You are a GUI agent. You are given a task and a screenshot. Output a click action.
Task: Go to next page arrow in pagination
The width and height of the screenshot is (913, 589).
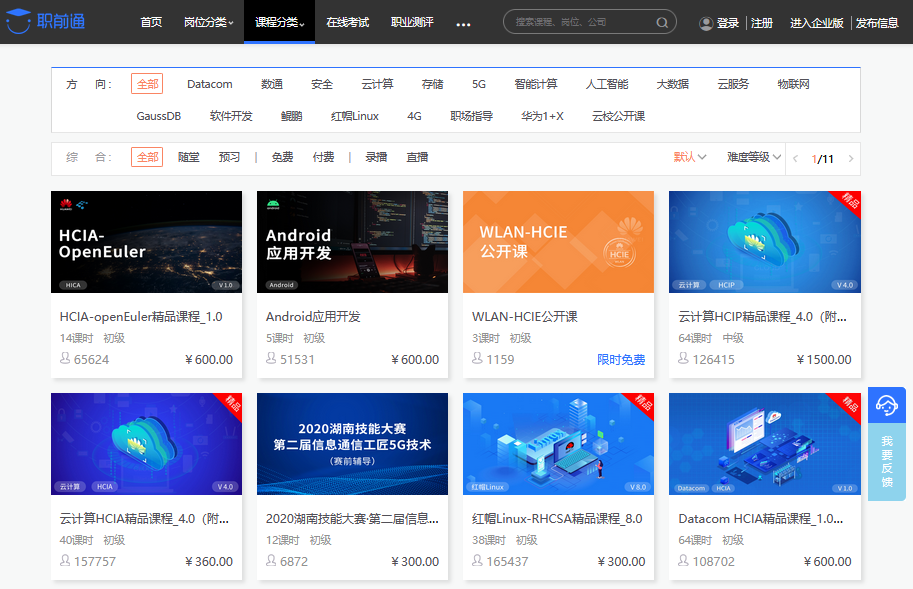coord(851,158)
